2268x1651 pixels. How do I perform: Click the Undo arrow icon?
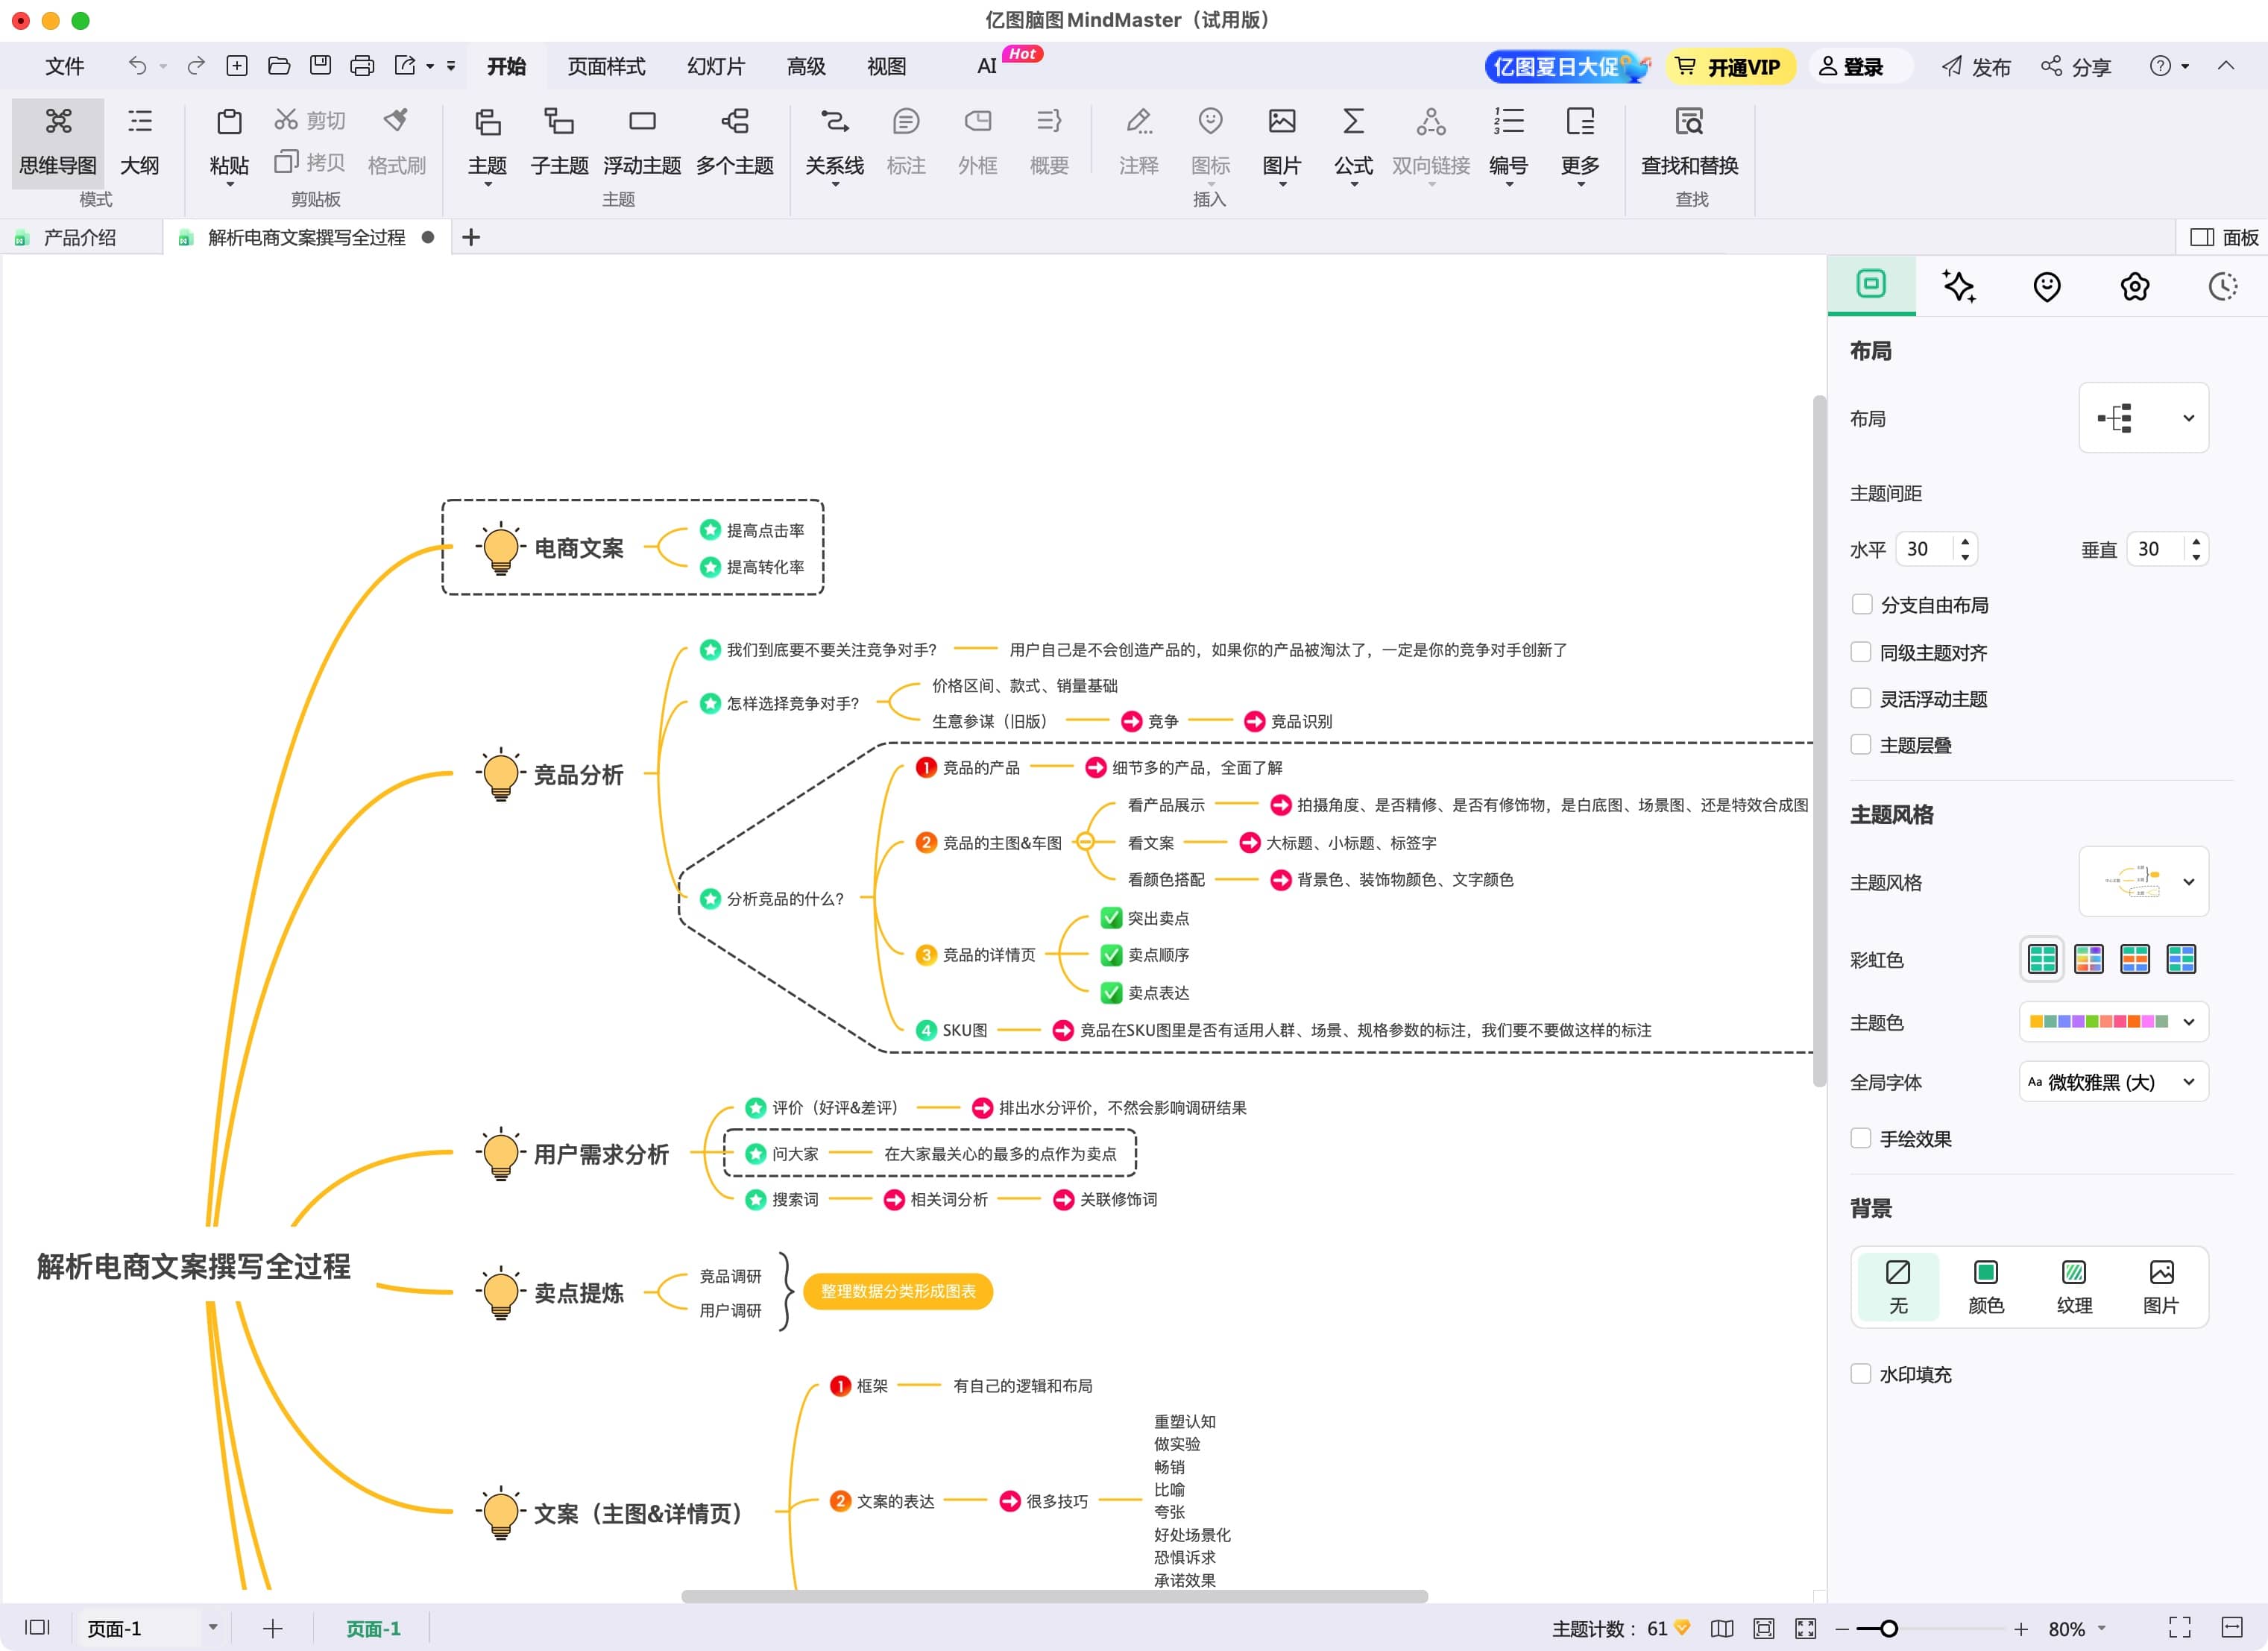coord(137,66)
